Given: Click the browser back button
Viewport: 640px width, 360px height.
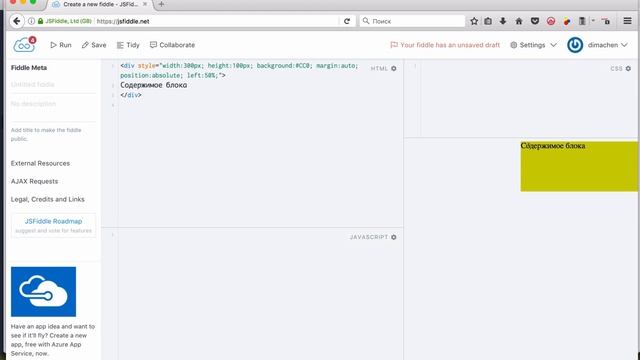Looking at the screenshot, I should (17, 21).
